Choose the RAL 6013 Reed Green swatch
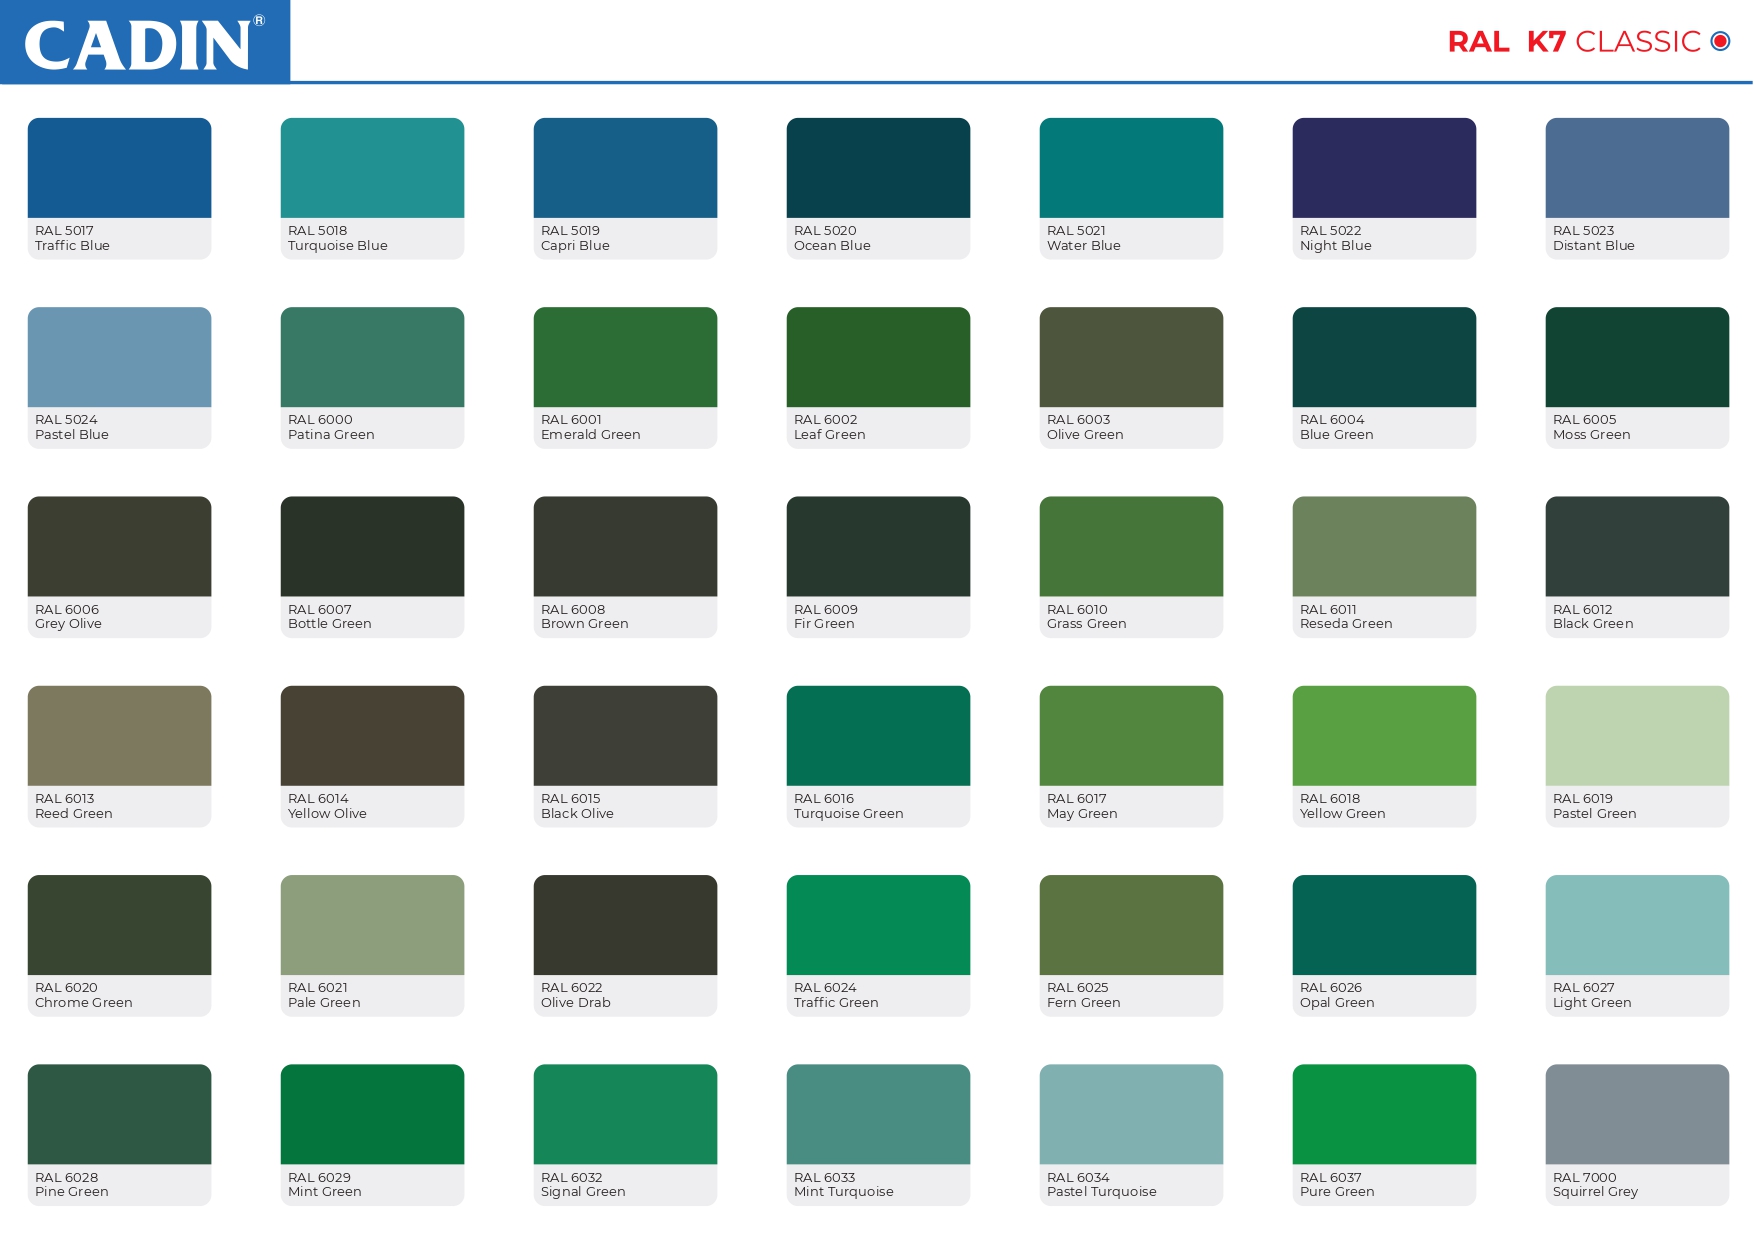 tap(119, 736)
